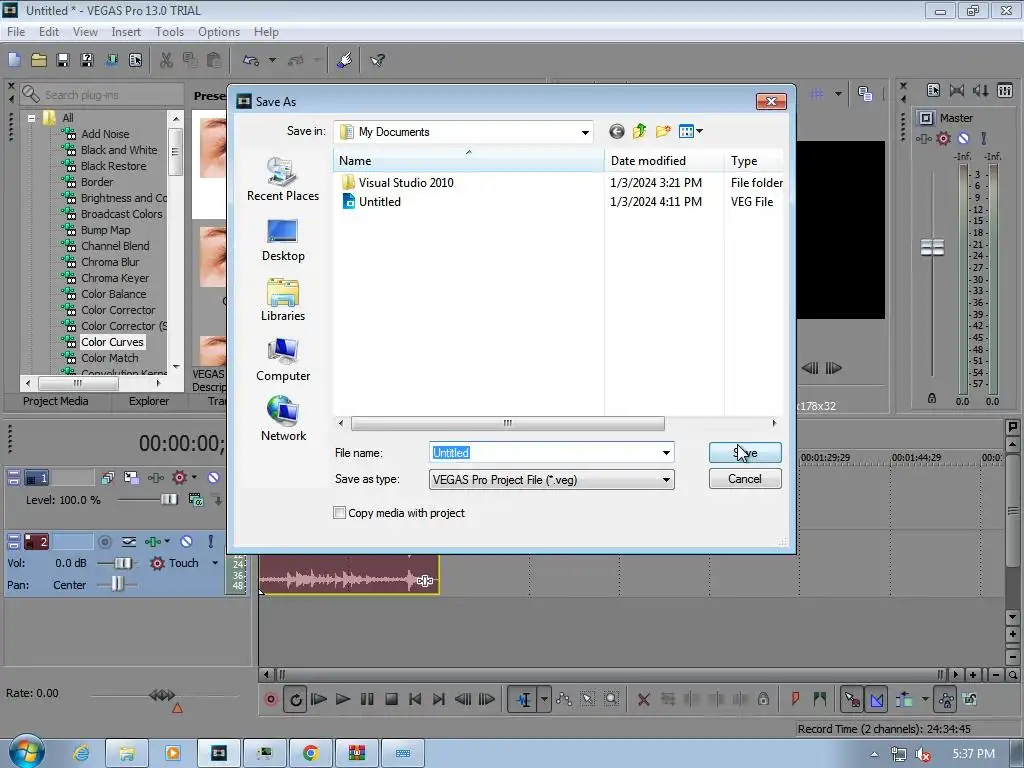Image resolution: width=1024 pixels, height=768 pixels.
Task: Click the What's This help icon
Action: [x=377, y=60]
